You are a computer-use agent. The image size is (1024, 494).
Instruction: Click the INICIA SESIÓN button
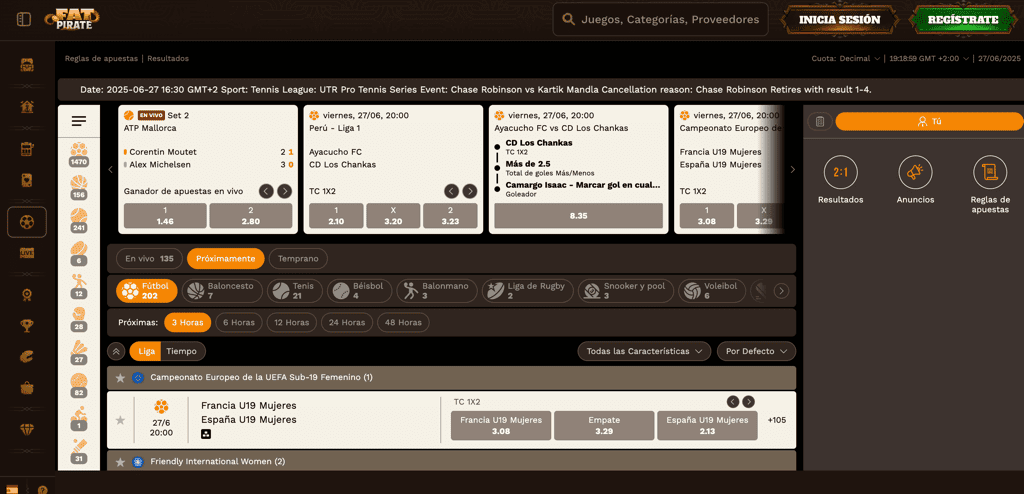[x=839, y=19]
